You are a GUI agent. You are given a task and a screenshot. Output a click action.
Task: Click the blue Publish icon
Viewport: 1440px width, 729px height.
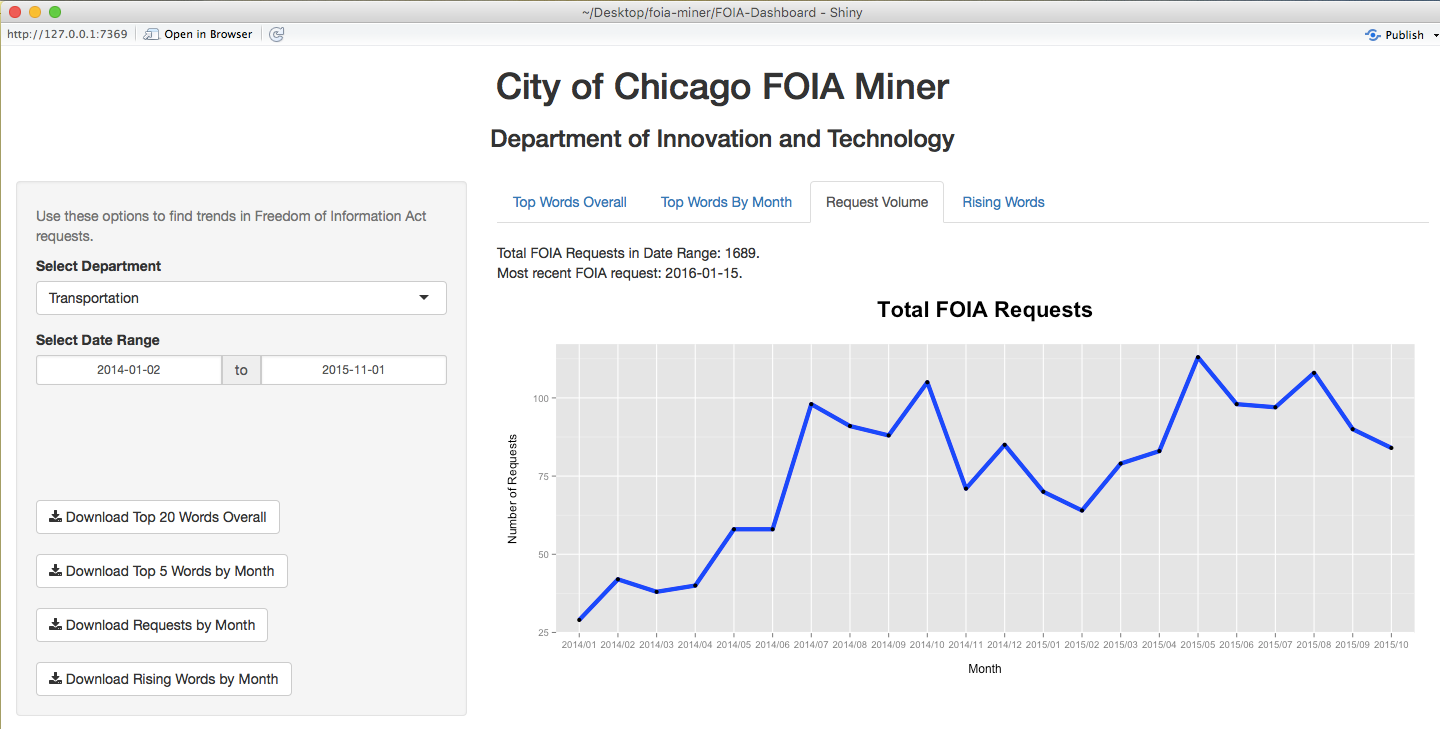(1373, 34)
